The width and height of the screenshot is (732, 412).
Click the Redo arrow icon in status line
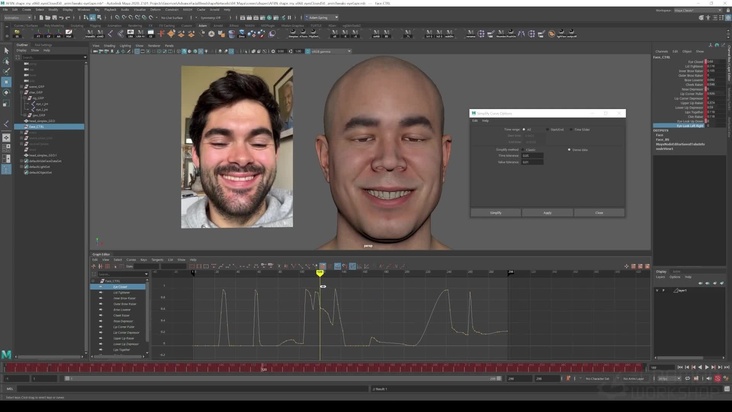pyautogui.click(x=68, y=18)
